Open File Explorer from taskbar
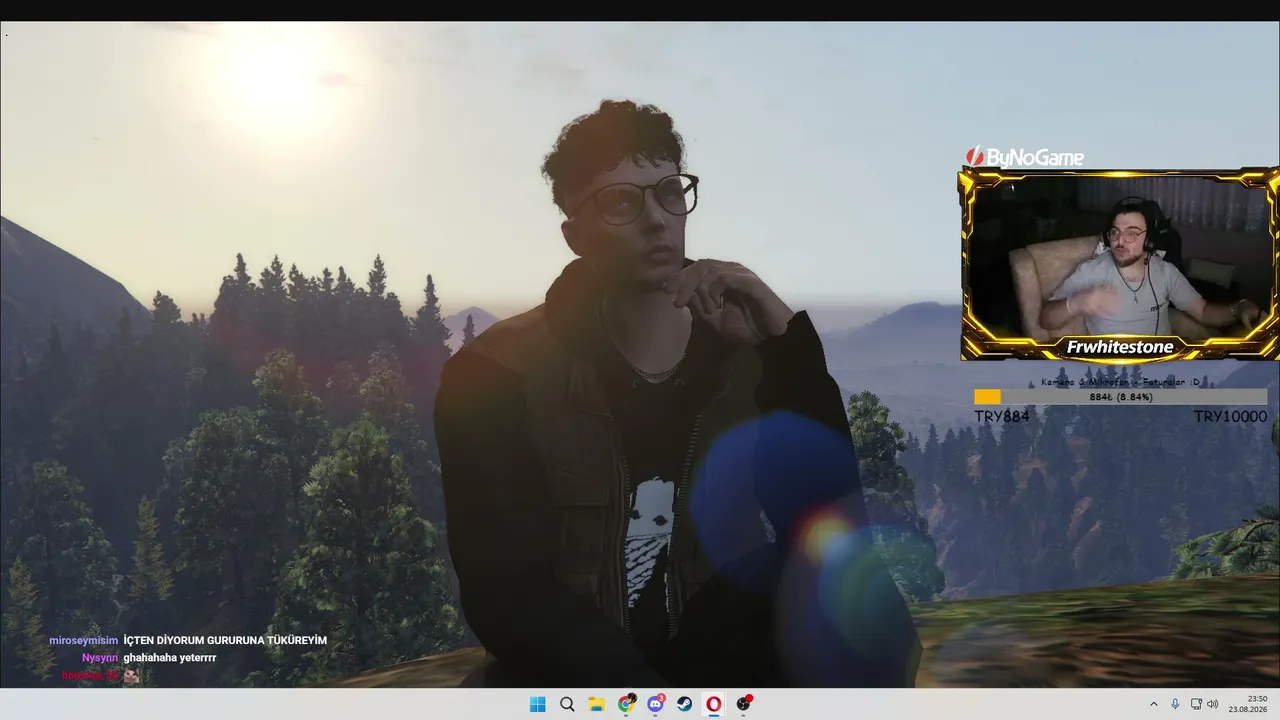 [596, 704]
